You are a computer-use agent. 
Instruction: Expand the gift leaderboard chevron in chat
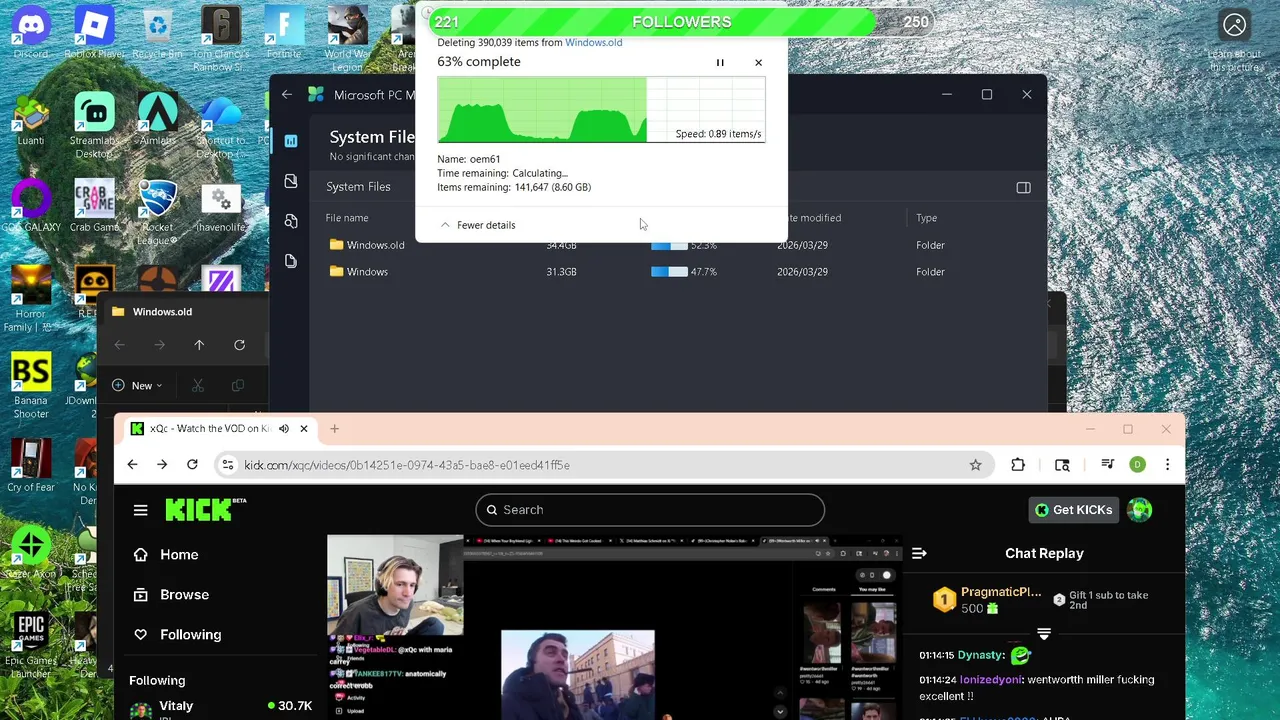pyautogui.click(x=1044, y=634)
